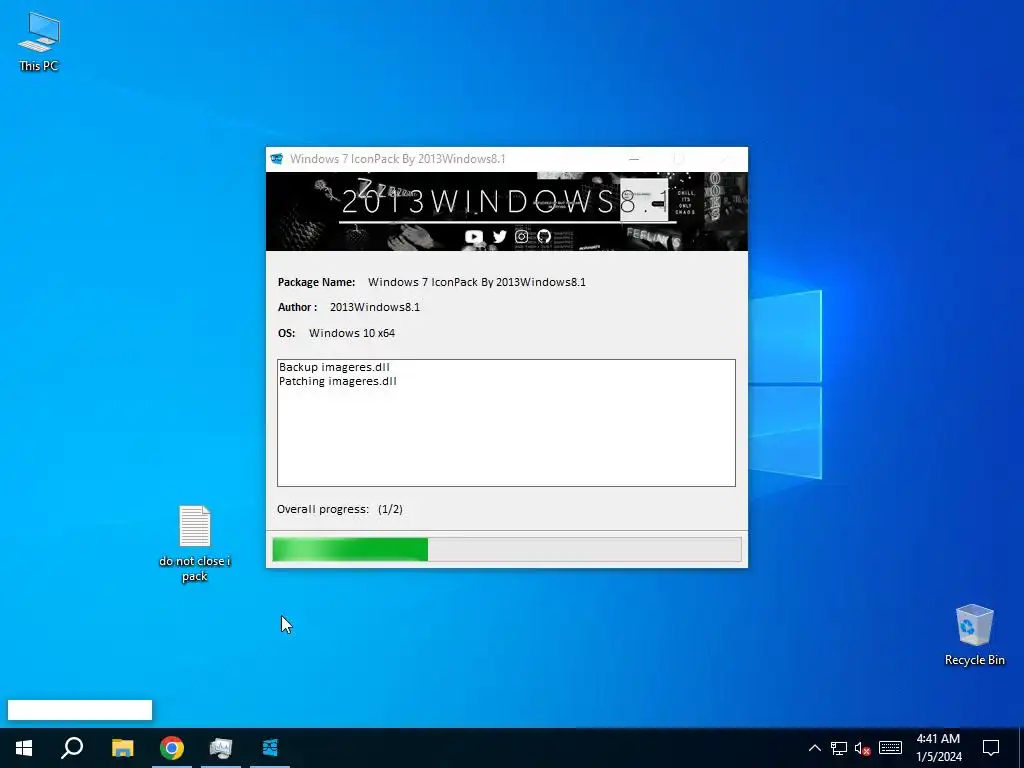
Task: Click the muted volume tray icon
Action: pyautogui.click(x=862, y=748)
